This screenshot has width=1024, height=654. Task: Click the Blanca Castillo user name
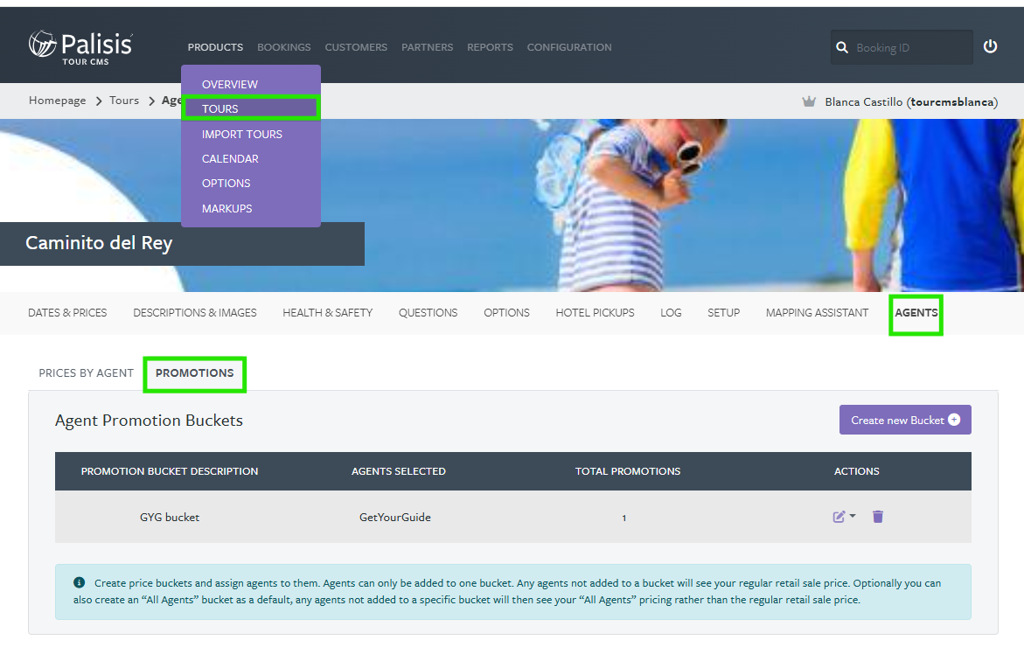click(x=911, y=102)
